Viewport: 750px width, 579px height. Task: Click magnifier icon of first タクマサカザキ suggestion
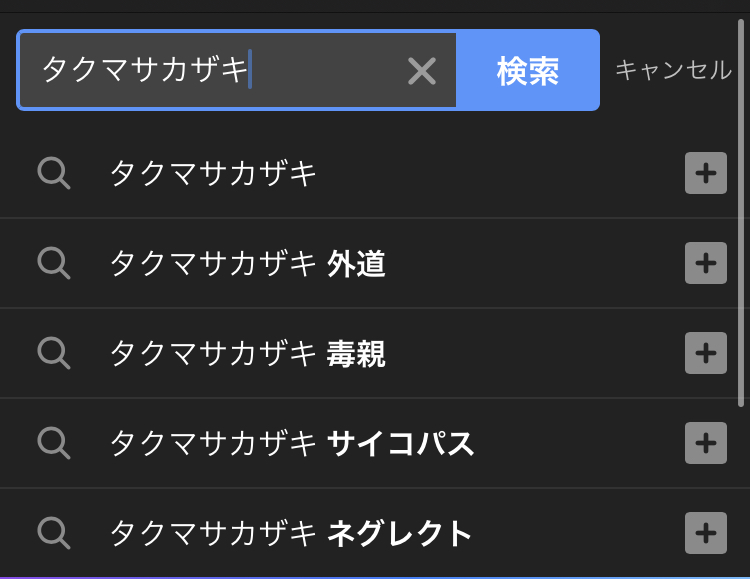(53, 173)
